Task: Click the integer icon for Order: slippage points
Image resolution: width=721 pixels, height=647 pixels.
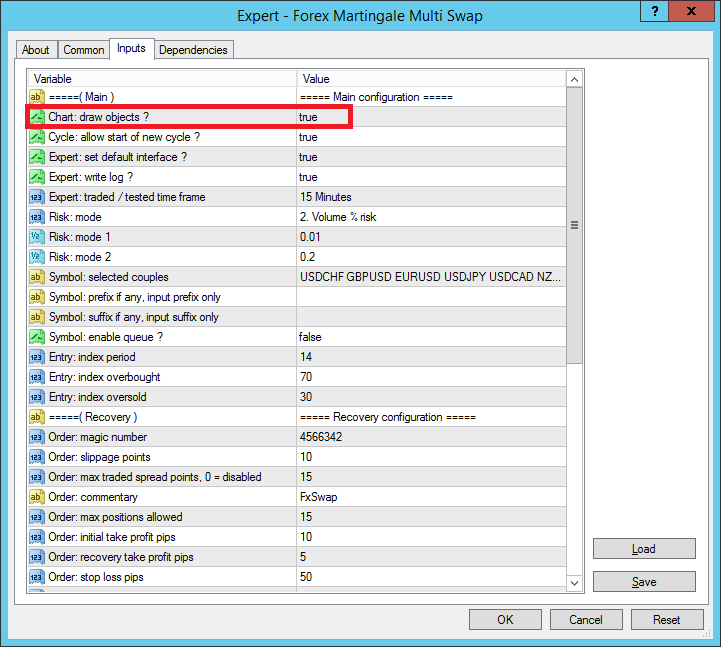Action: pyautogui.click(x=37, y=457)
